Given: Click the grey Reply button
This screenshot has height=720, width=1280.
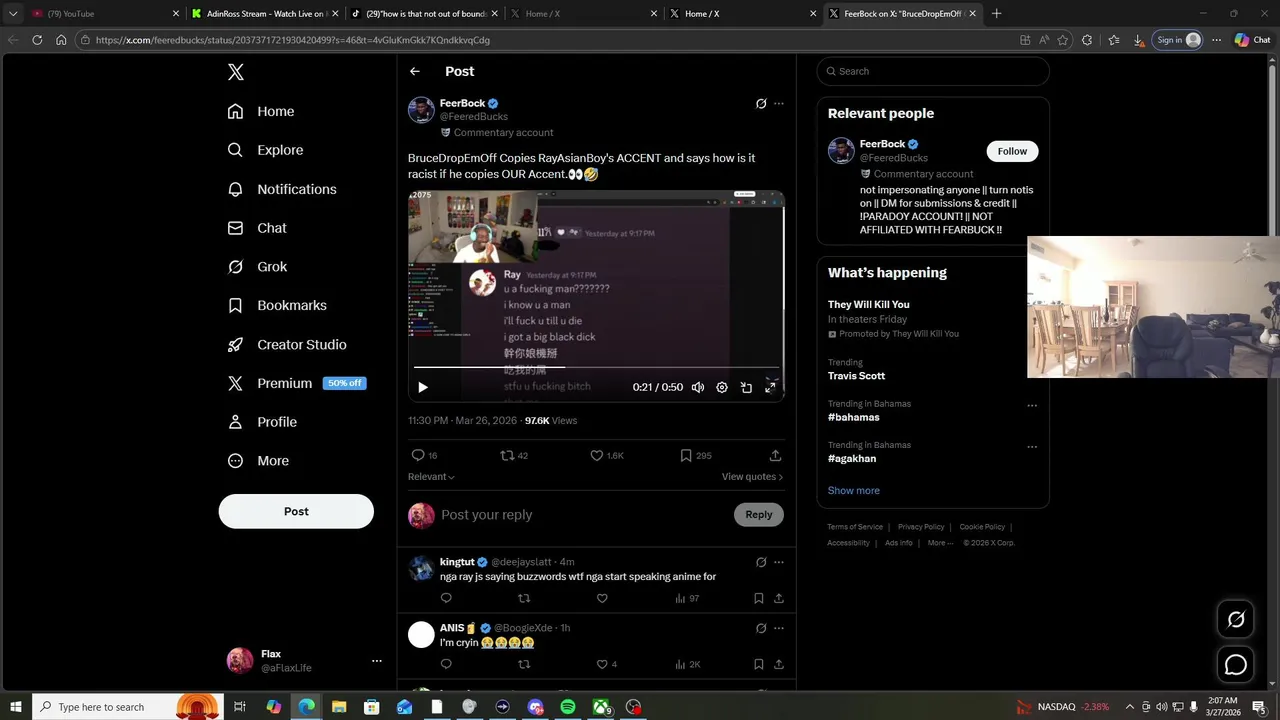Looking at the screenshot, I should (x=759, y=515).
